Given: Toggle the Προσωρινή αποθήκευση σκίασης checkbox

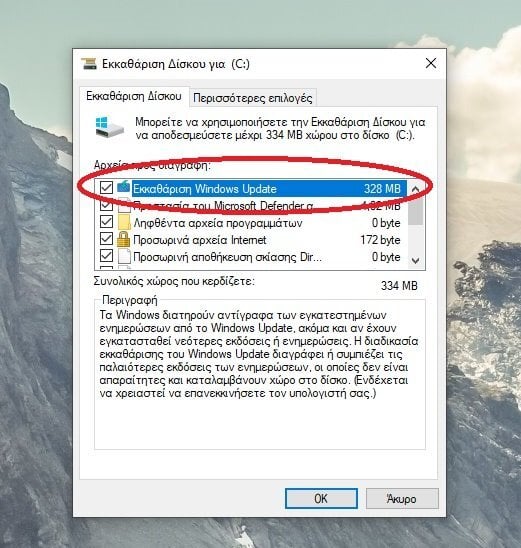Looking at the screenshot, I should click(x=106, y=256).
